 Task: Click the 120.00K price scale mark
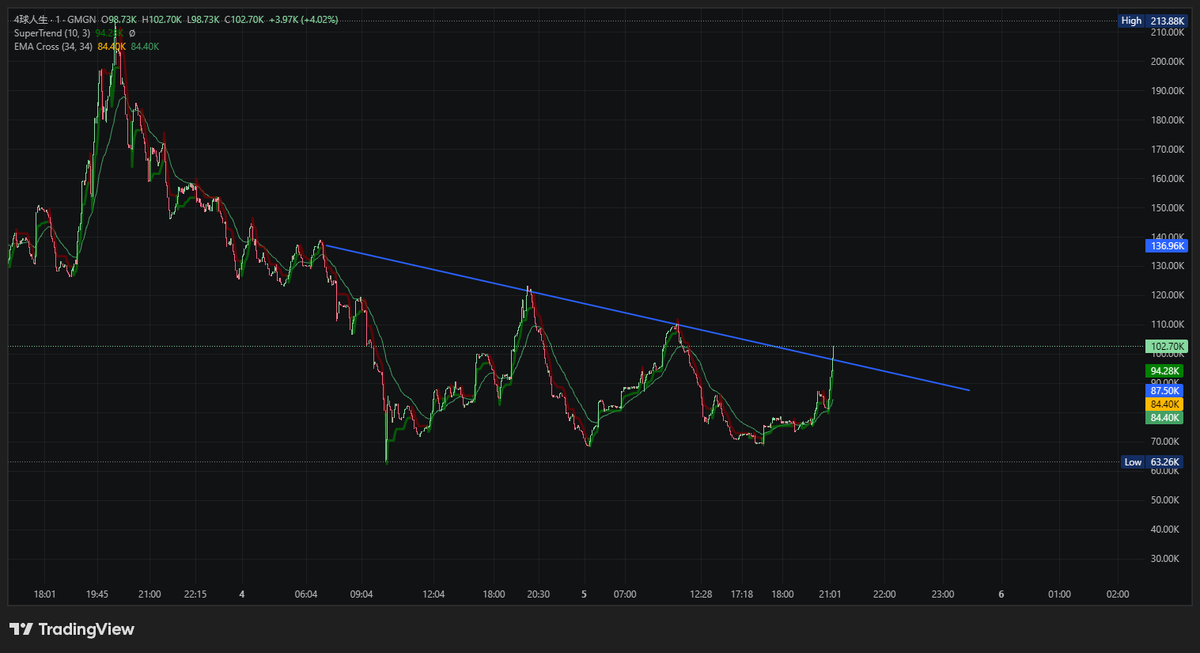(x=1168, y=295)
